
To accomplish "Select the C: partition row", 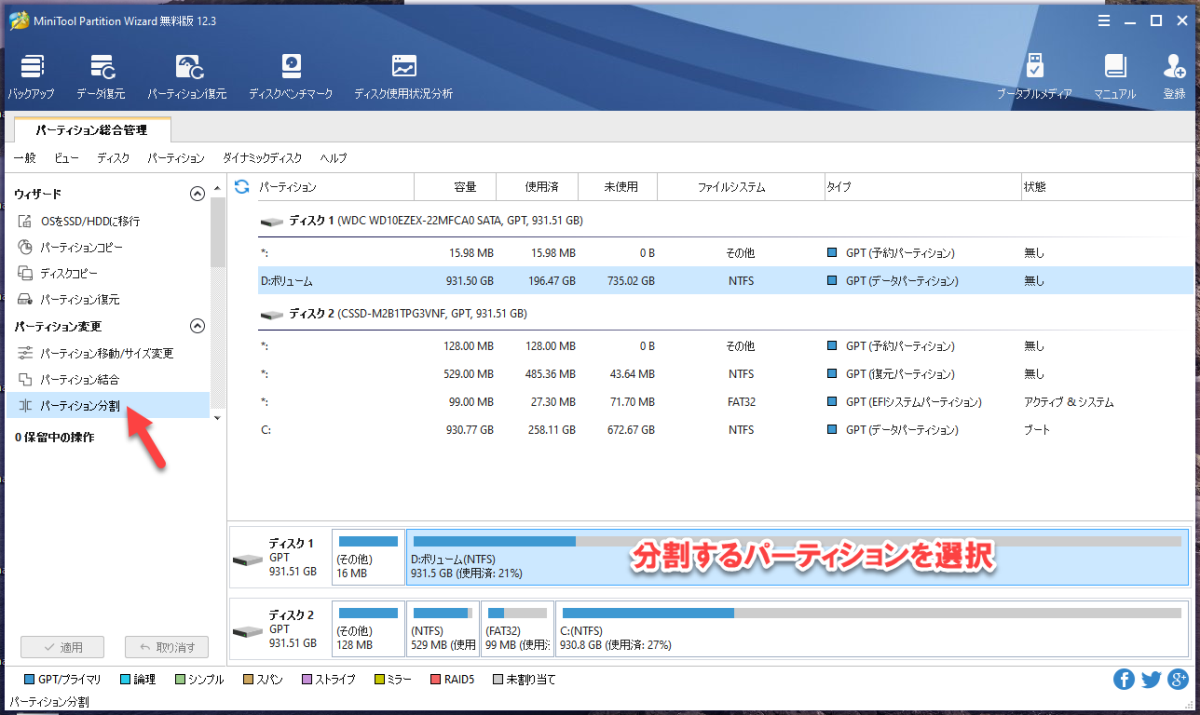I will 725,430.
